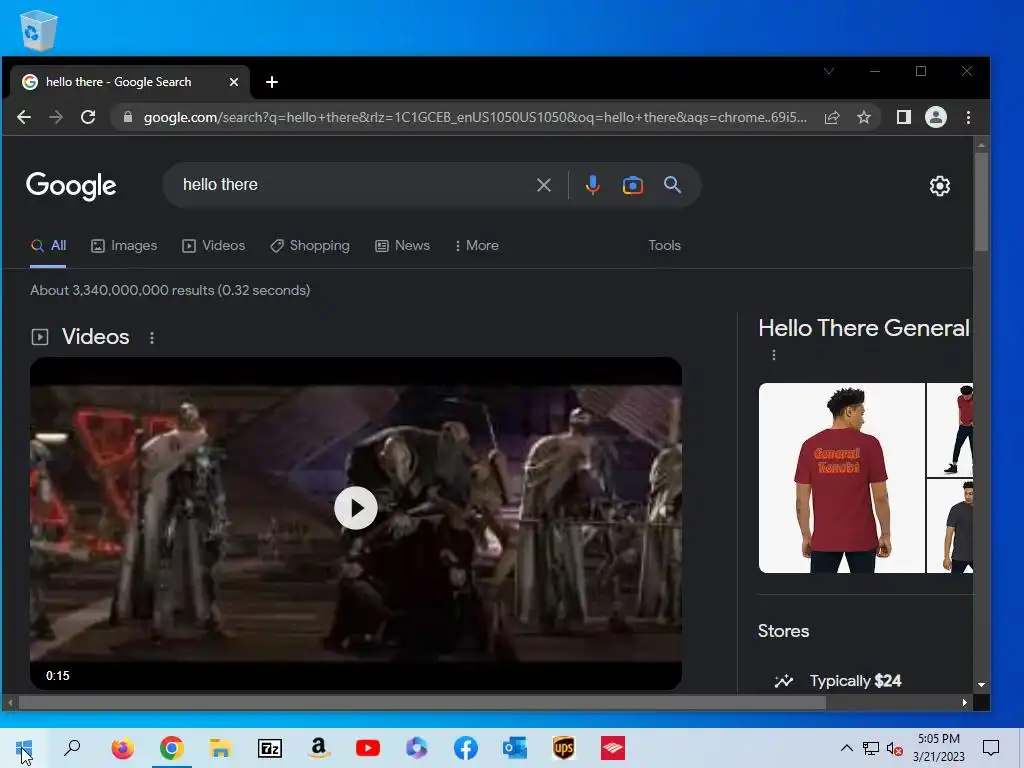Open the Bank of America taskbar shortcut
Image resolution: width=1024 pixels, height=768 pixels.
click(613, 748)
